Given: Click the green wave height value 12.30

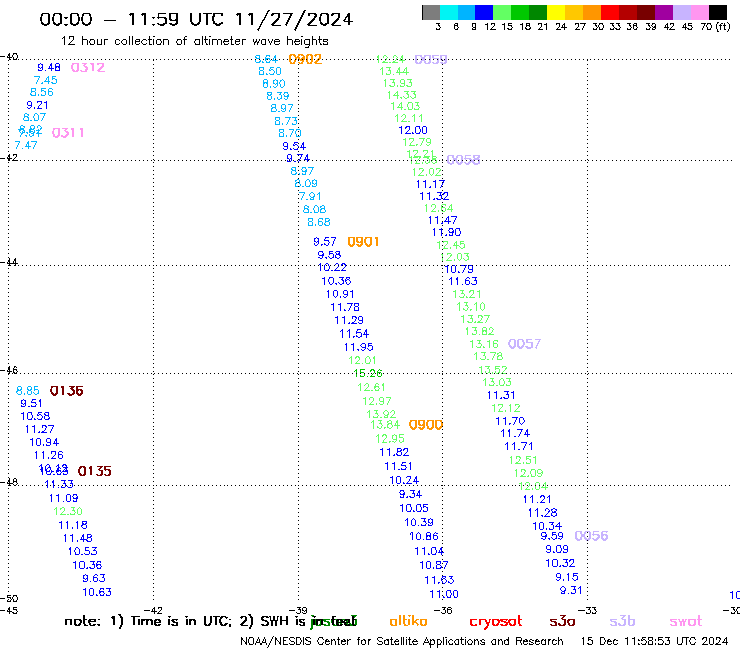Looking at the screenshot, I should 67,511.
